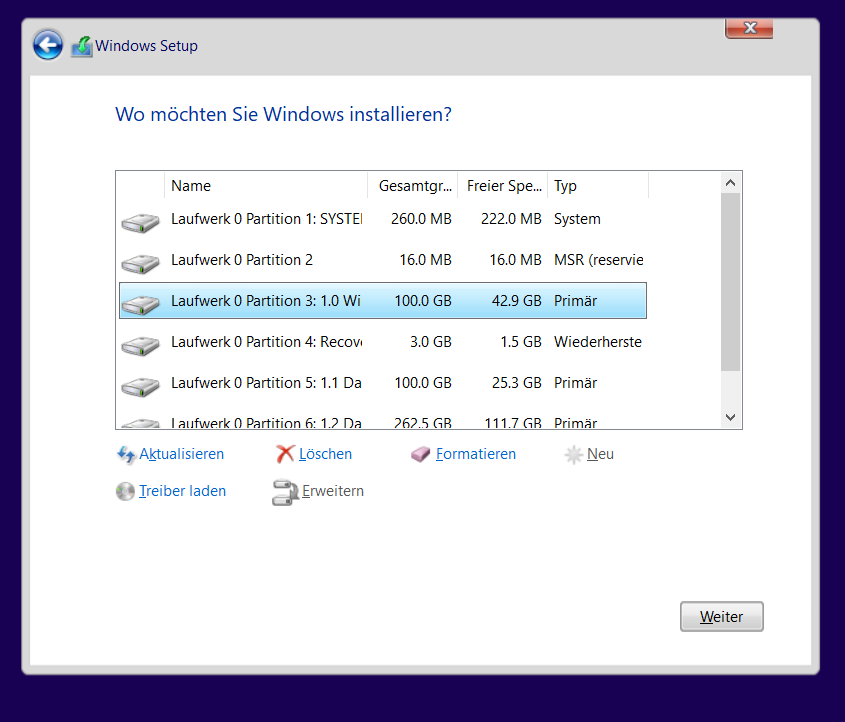Viewport: 845px width, 722px height.
Task: Go back with the blue arrow button
Action: [x=47, y=45]
